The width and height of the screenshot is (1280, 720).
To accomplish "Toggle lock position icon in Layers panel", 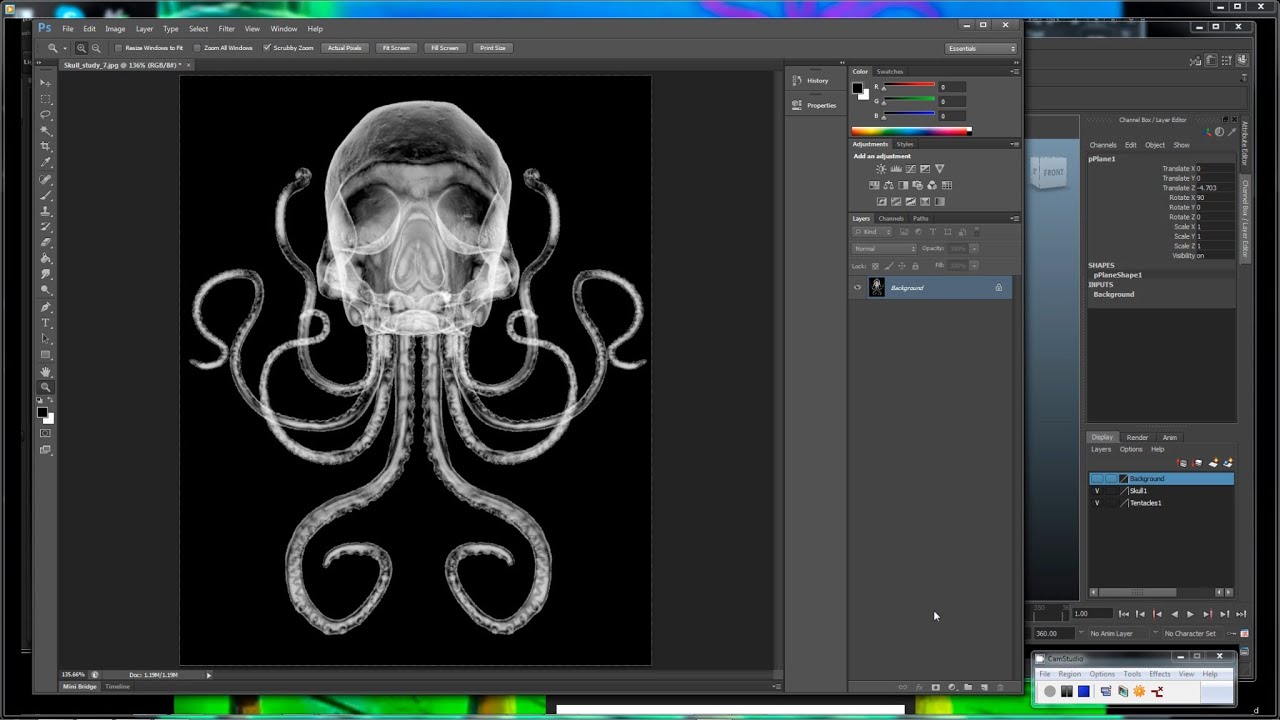I will tap(902, 266).
